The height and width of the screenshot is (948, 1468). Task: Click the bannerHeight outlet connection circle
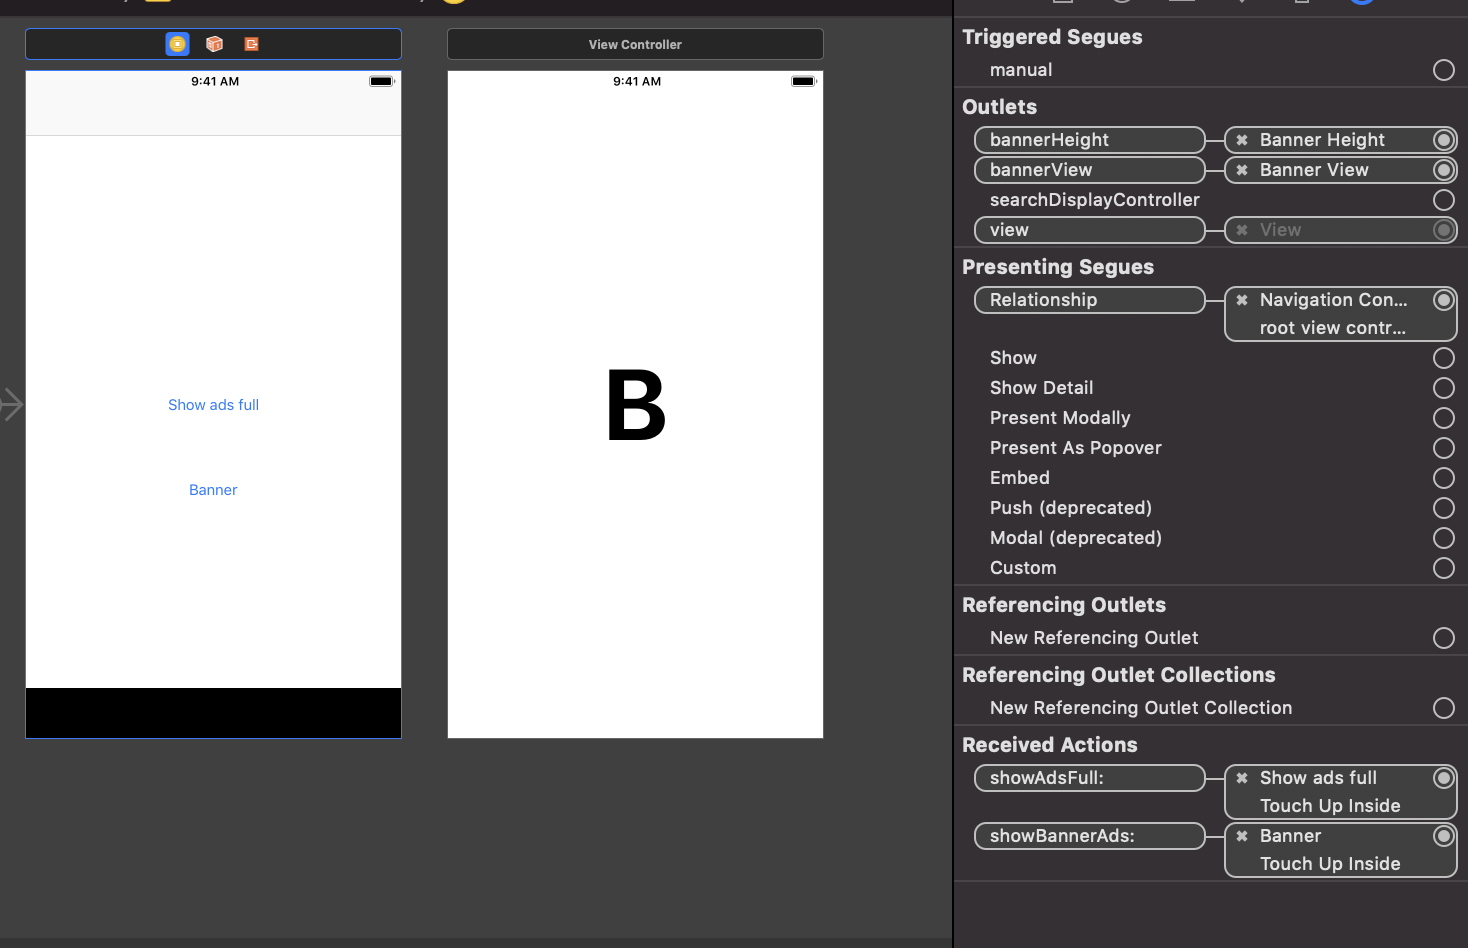(1444, 140)
